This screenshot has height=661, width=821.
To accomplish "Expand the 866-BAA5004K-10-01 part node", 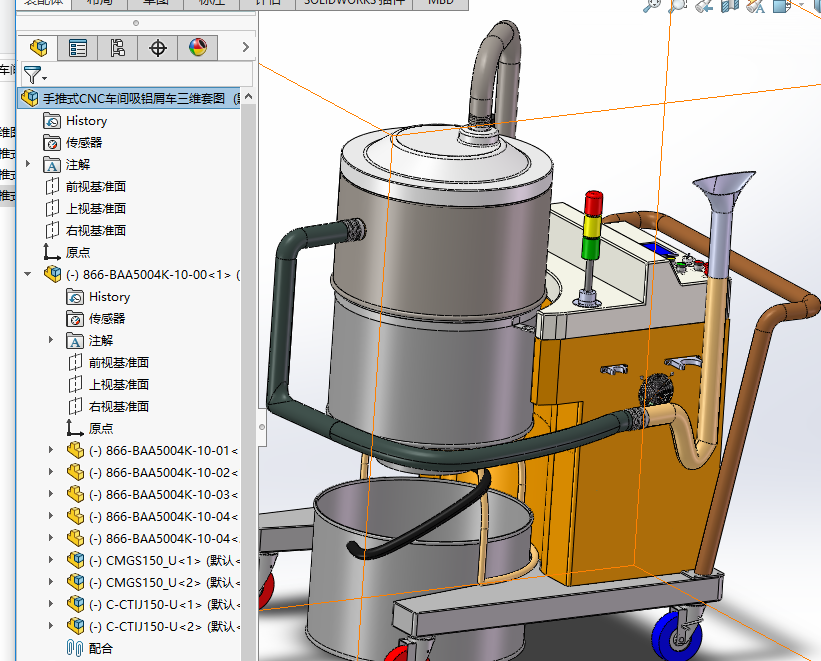I will coord(51,450).
